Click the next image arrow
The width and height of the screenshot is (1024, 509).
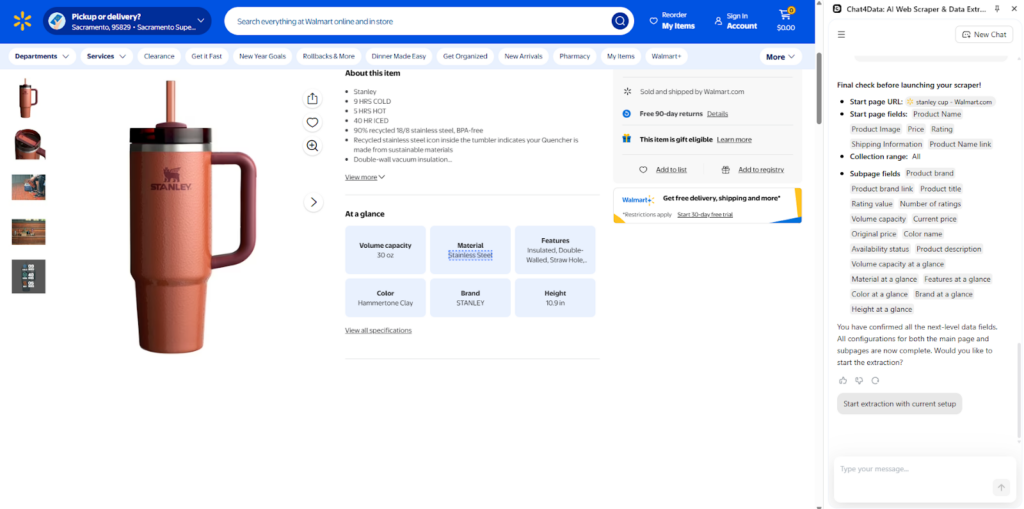[313, 203]
